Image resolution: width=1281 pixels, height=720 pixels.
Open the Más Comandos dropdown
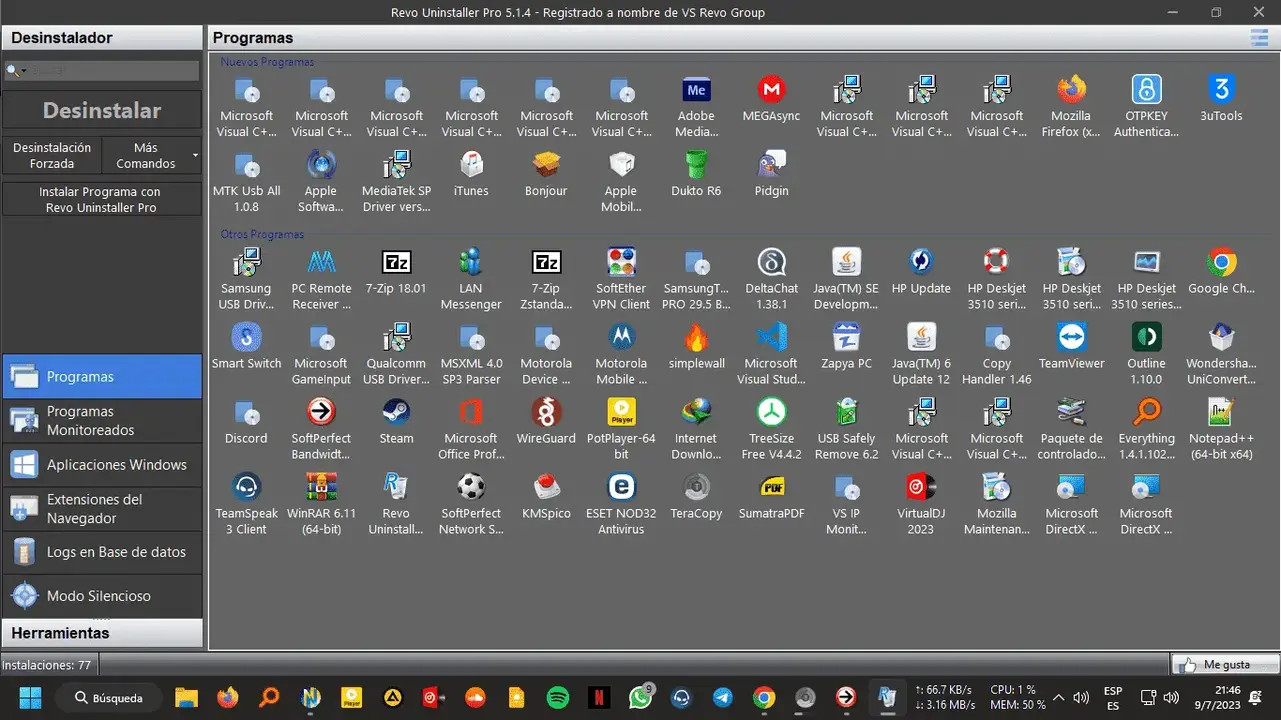[152, 155]
